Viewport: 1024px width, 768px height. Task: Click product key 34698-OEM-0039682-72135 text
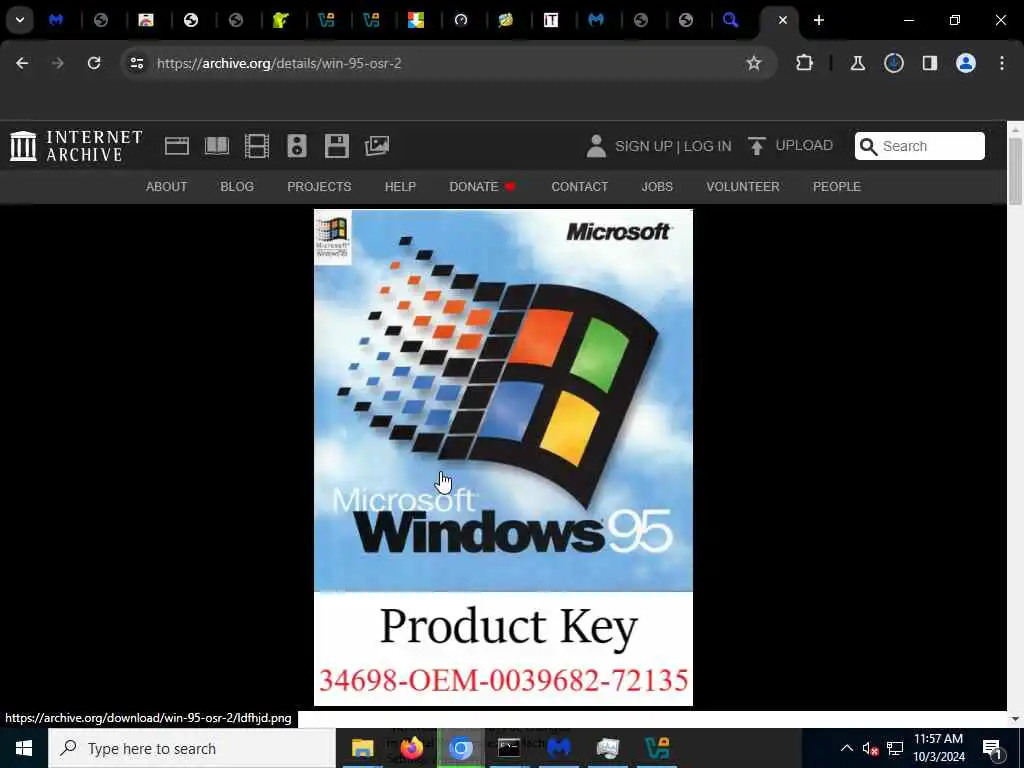tap(504, 680)
